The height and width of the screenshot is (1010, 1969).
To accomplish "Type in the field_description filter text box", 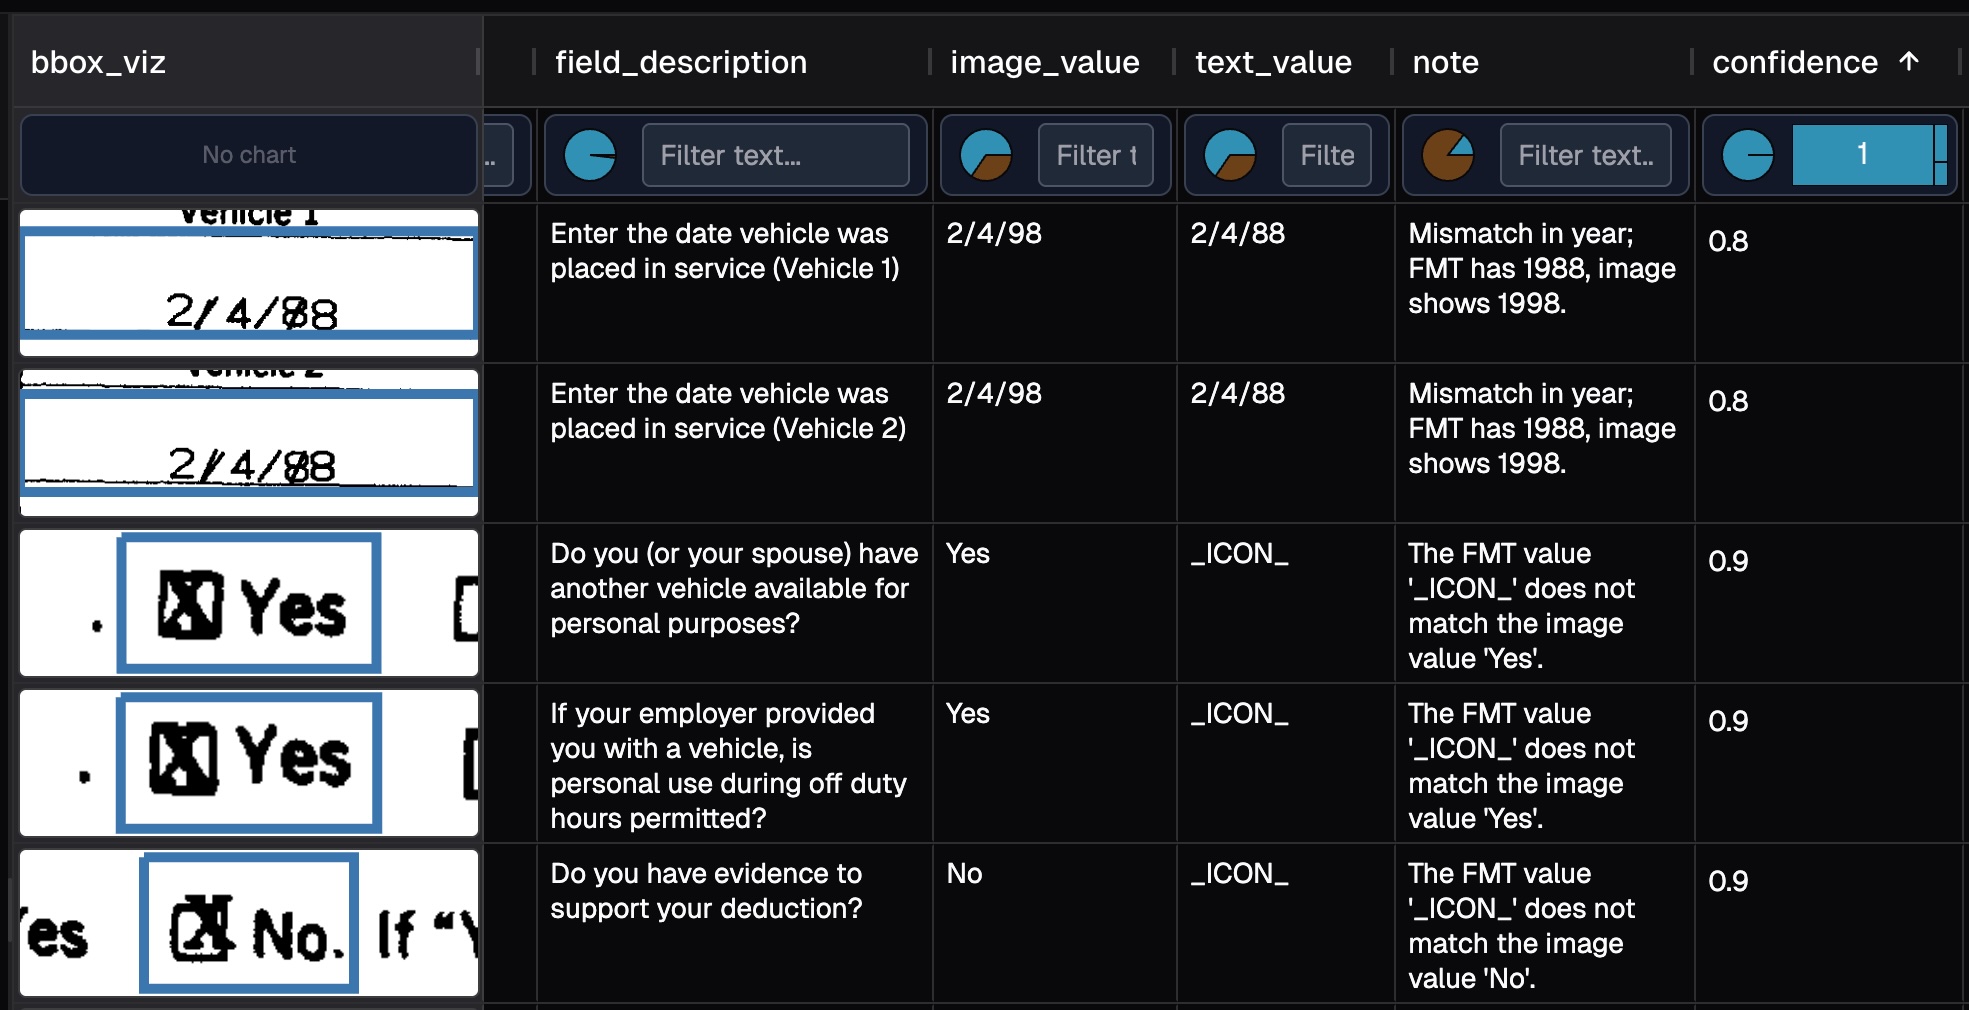I will tap(775, 155).
